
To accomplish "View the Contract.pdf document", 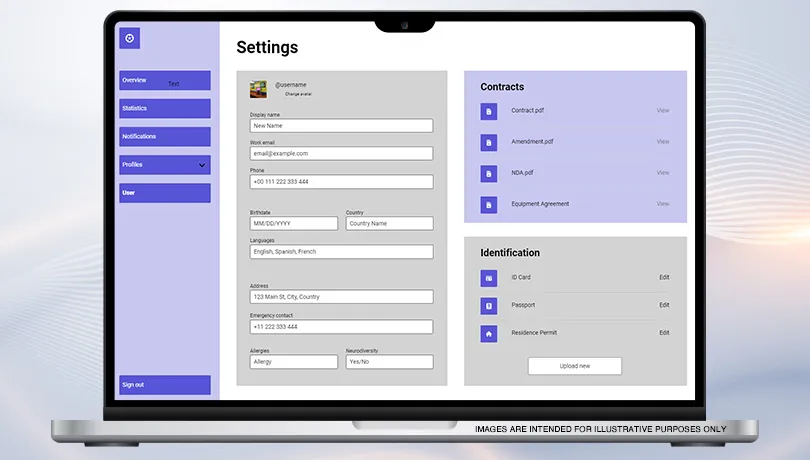I will click(662, 111).
